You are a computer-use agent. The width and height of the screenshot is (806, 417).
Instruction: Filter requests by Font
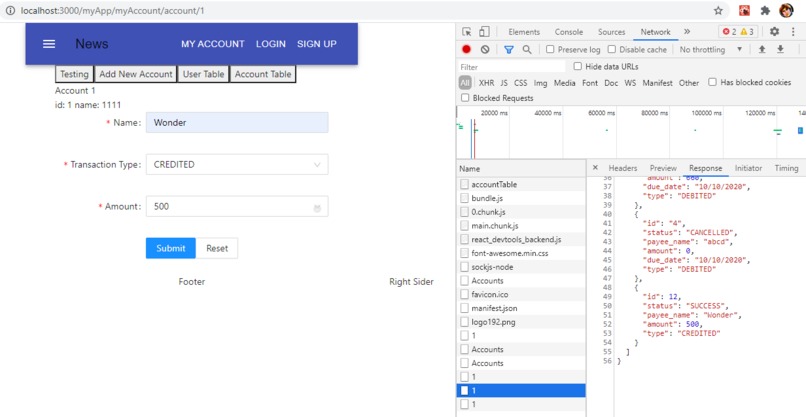click(590, 83)
